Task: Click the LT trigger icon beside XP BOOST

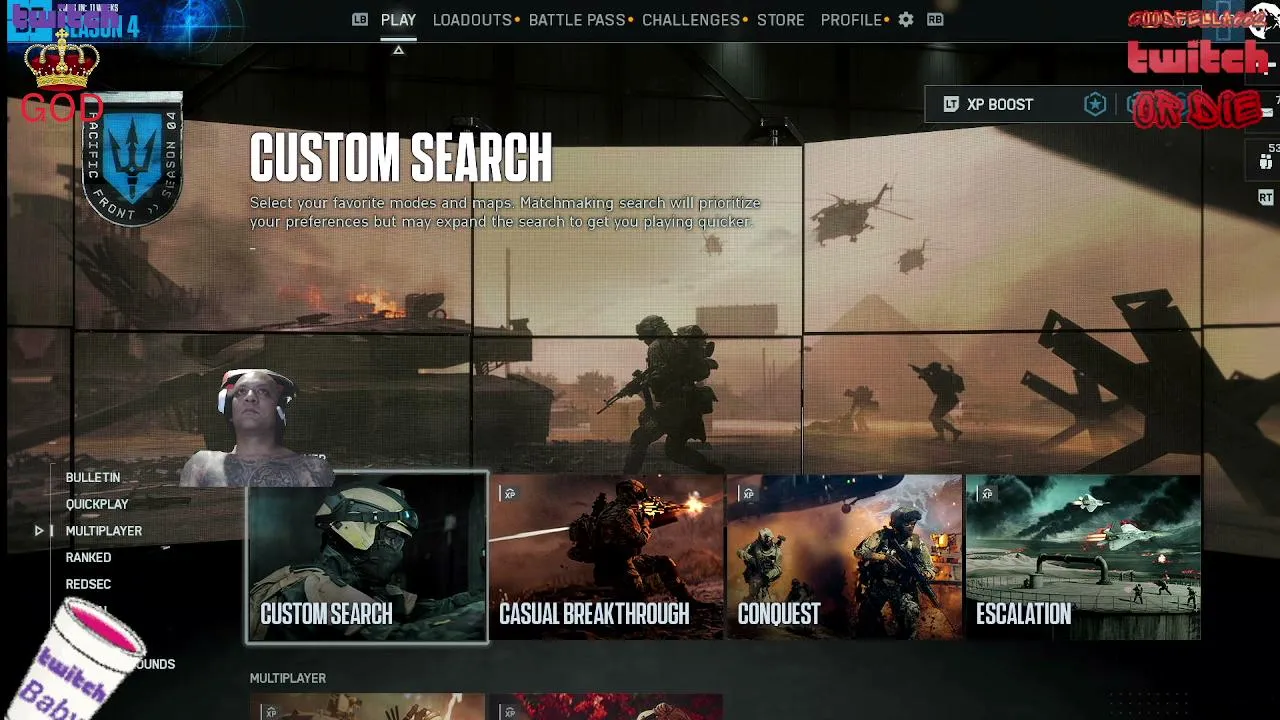Action: pos(951,104)
